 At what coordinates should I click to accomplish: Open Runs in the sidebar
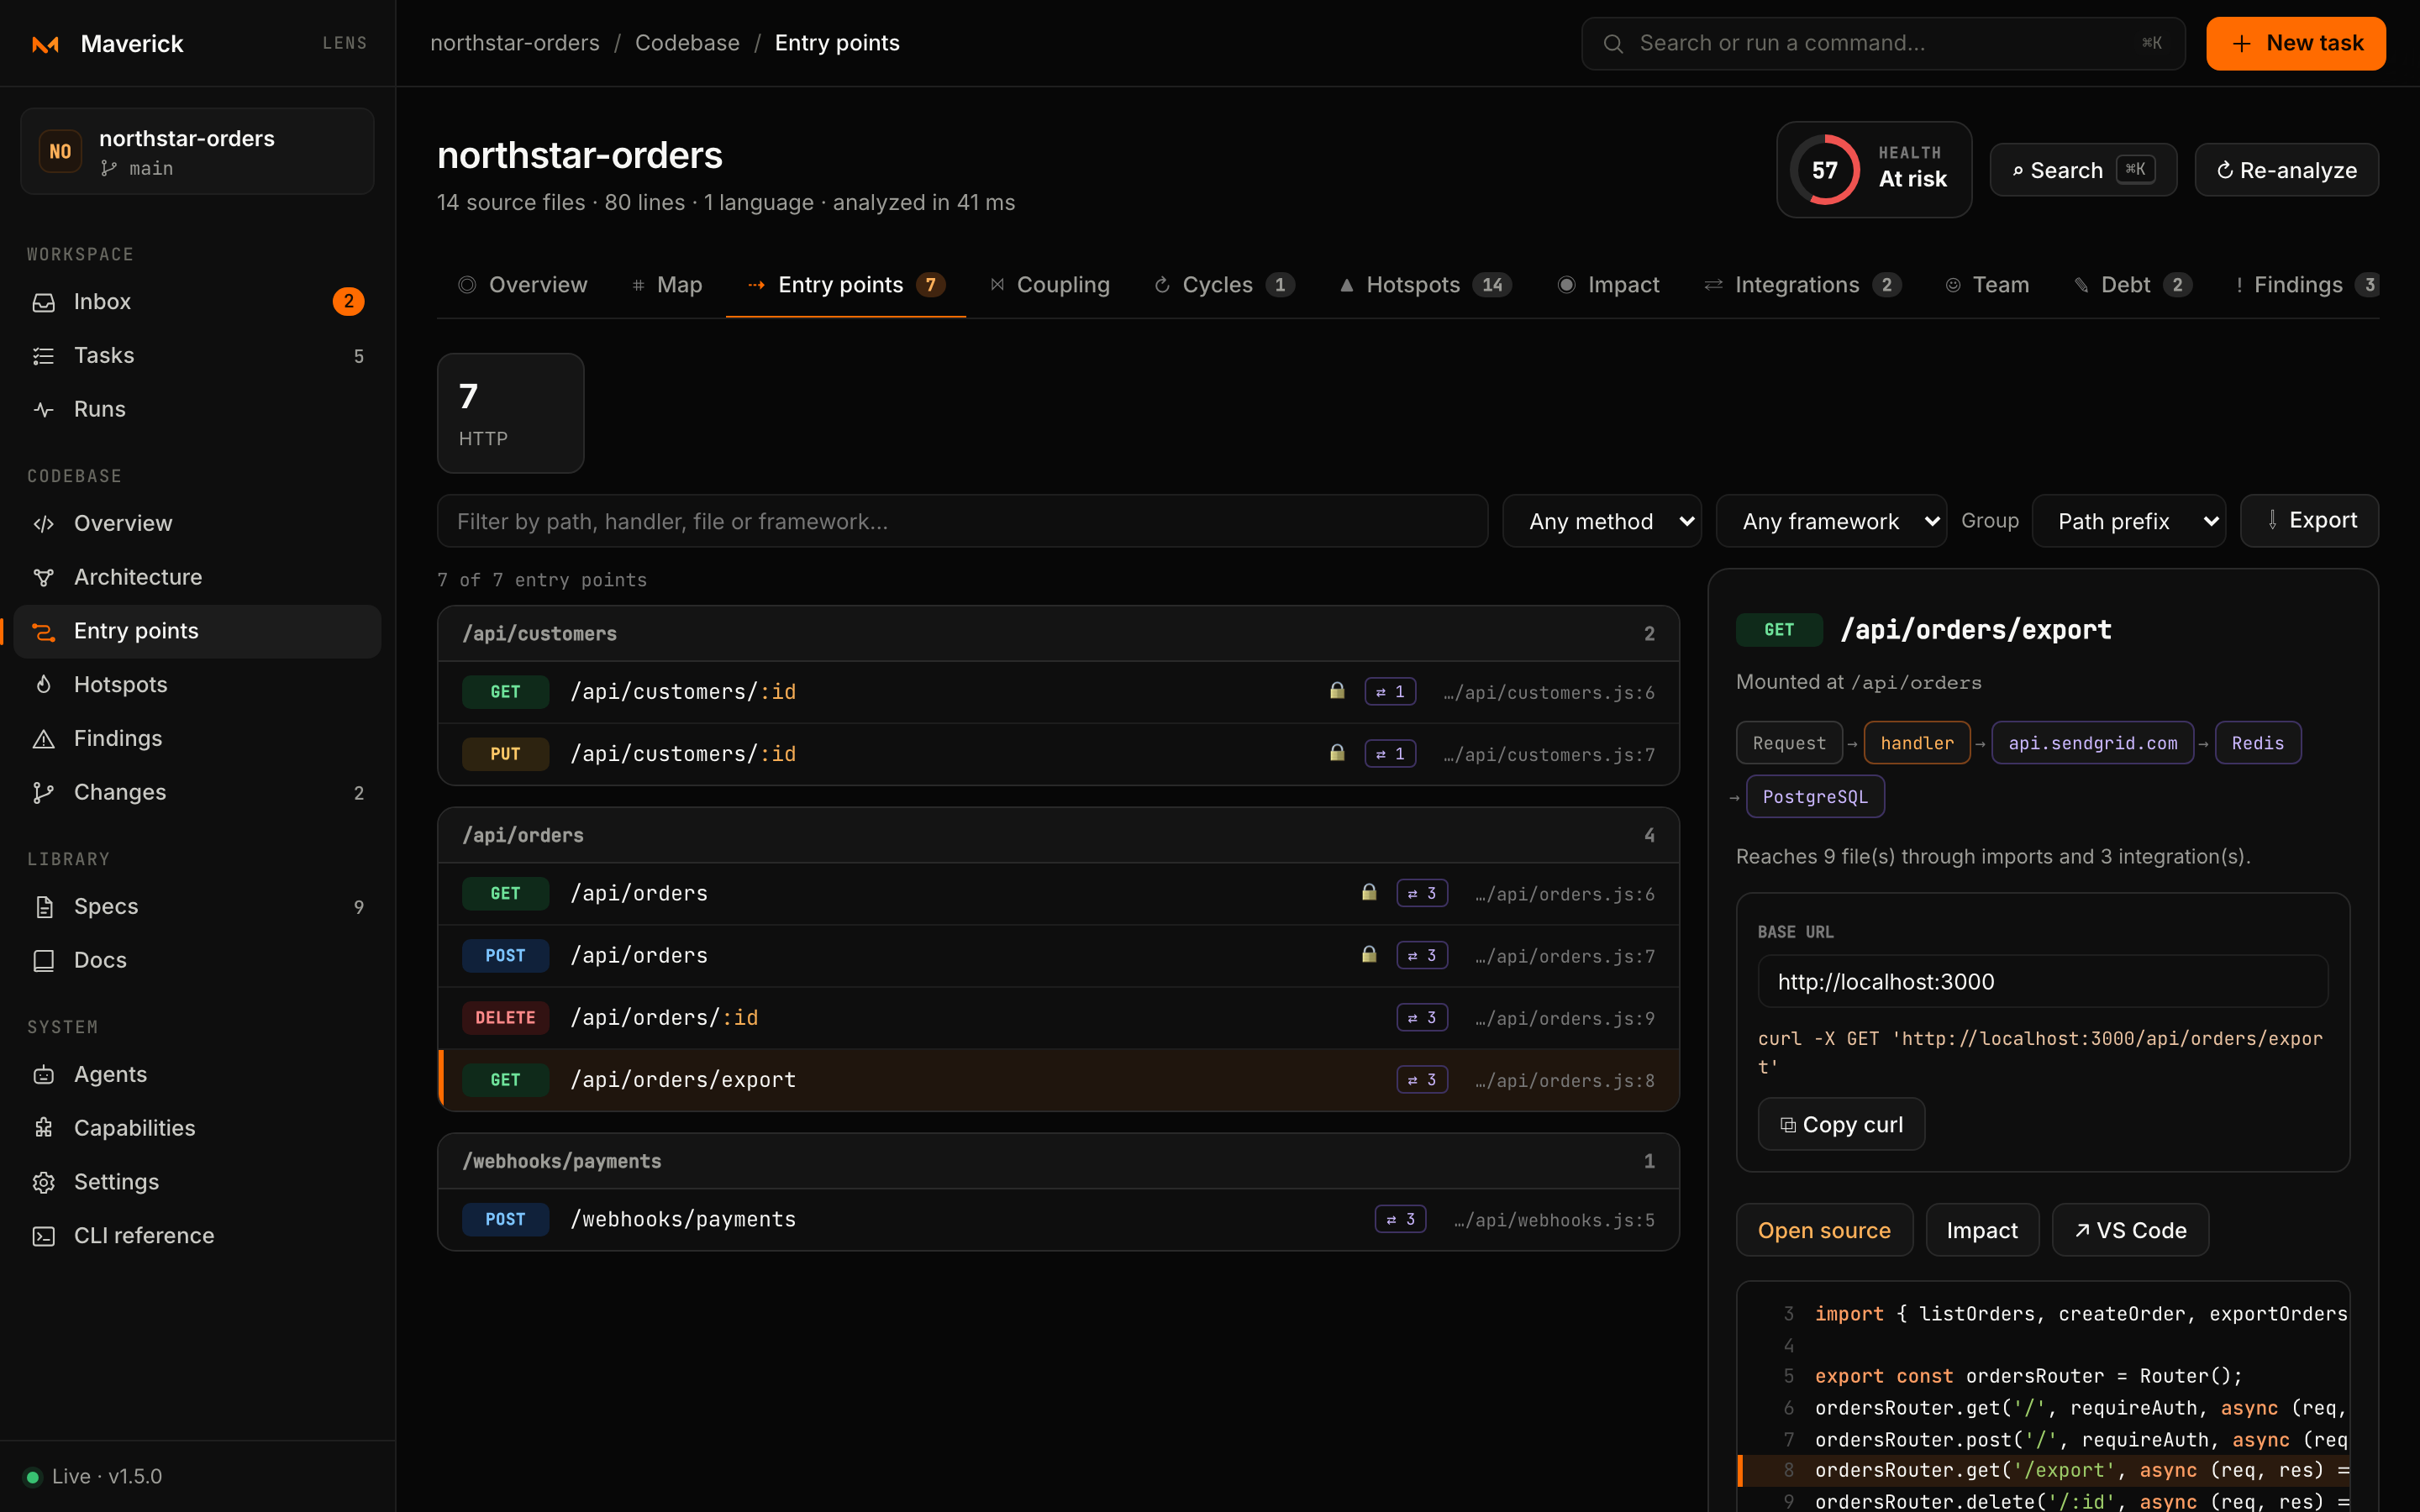pyautogui.click(x=197, y=409)
